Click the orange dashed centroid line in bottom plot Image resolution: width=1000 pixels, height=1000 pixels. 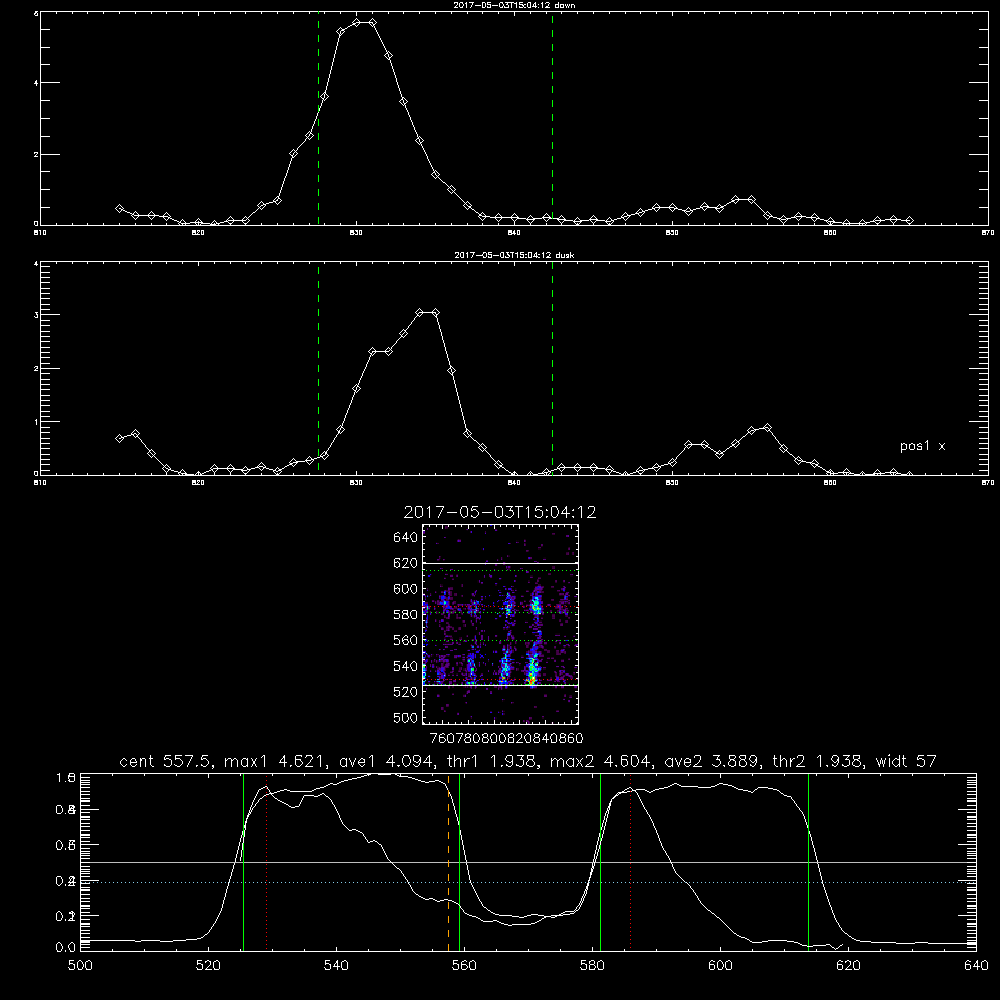click(448, 862)
